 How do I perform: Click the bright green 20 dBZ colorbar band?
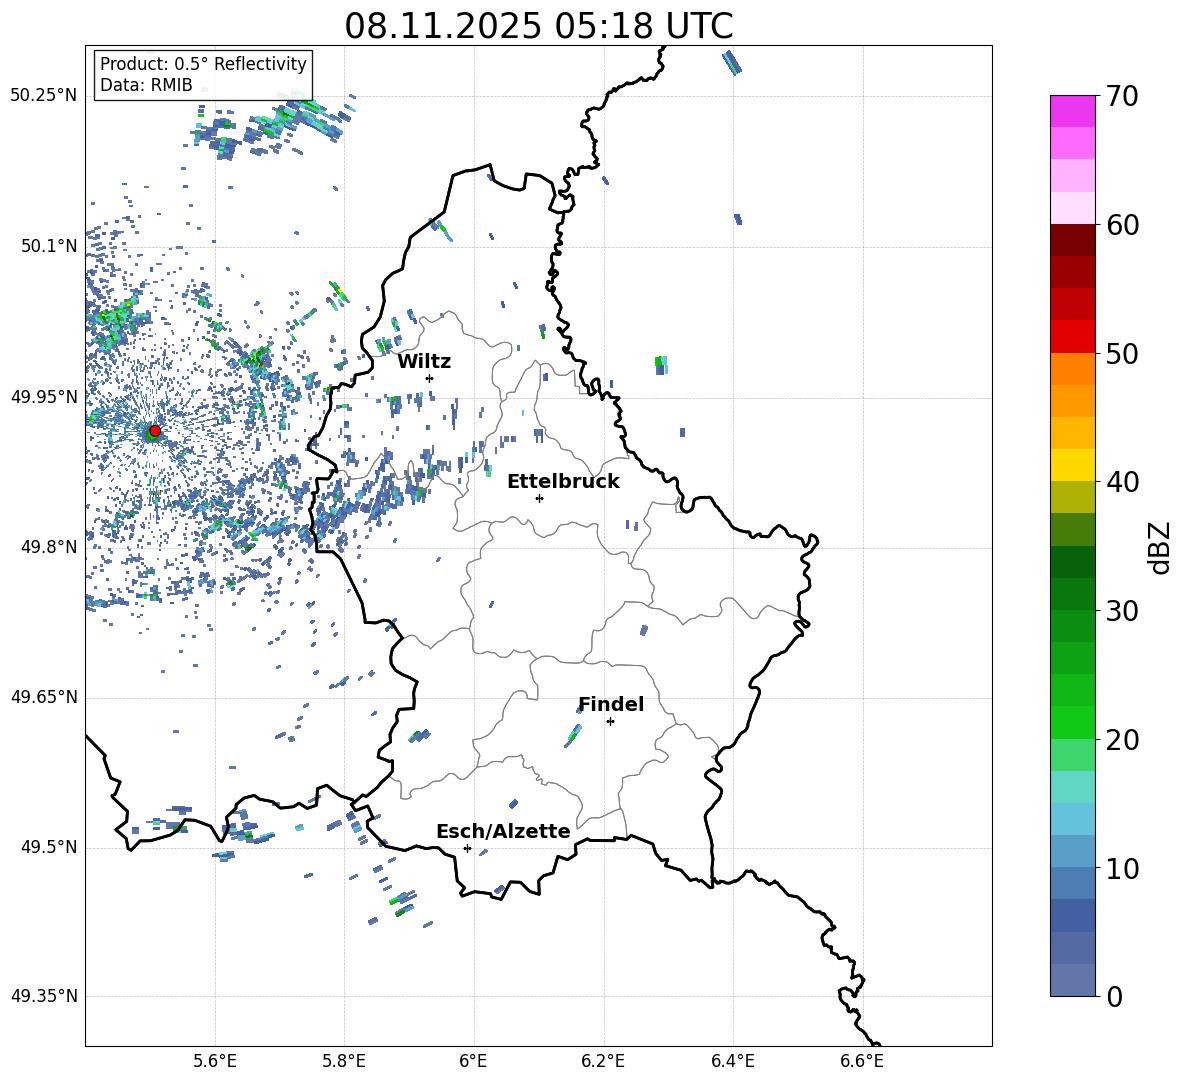[1072, 722]
